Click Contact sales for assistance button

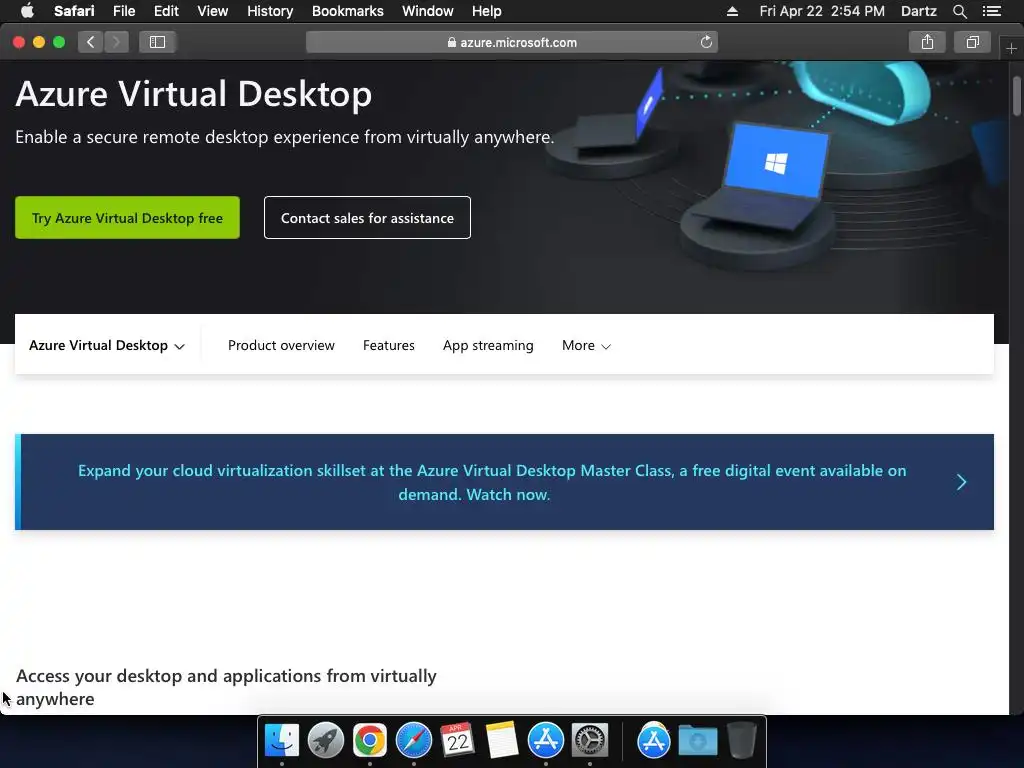click(x=367, y=217)
